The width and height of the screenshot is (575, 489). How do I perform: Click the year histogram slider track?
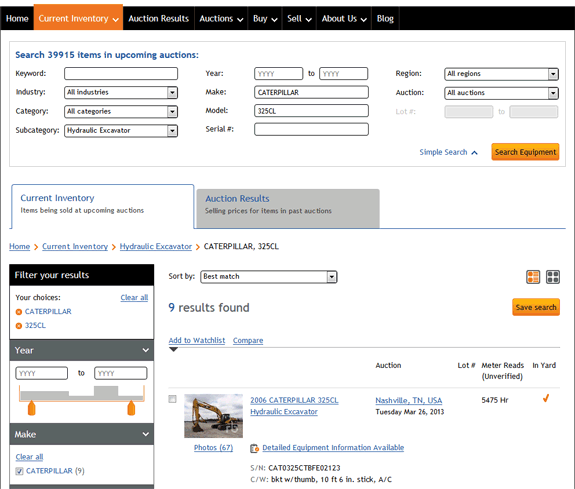[x=82, y=393]
